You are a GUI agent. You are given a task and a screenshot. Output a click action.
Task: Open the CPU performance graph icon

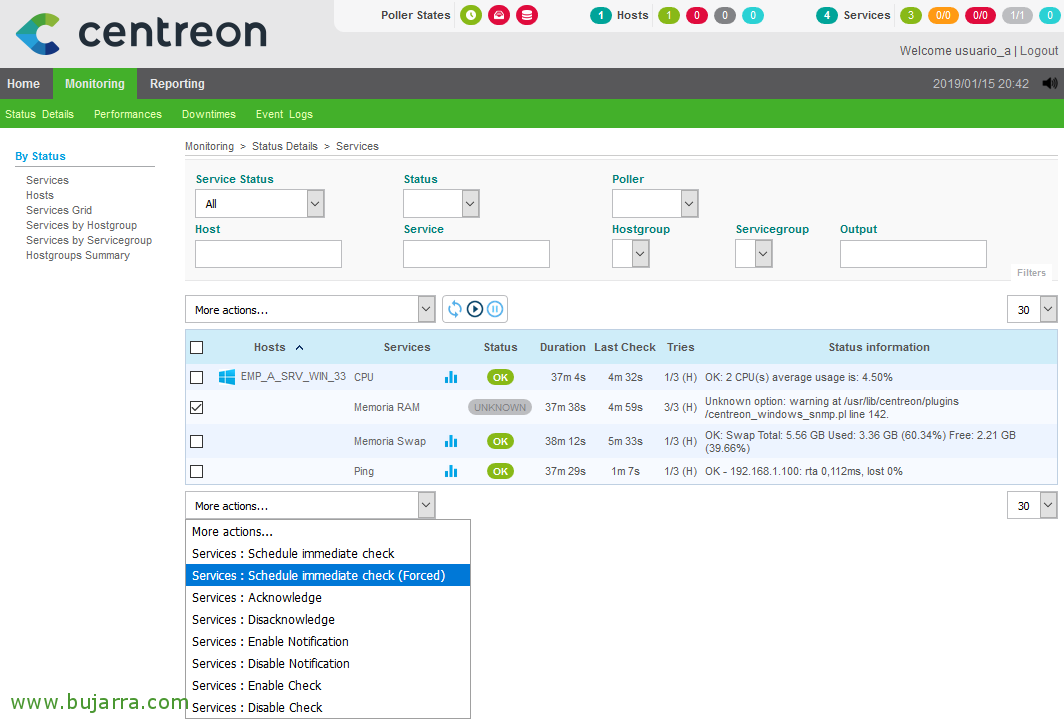pos(451,377)
